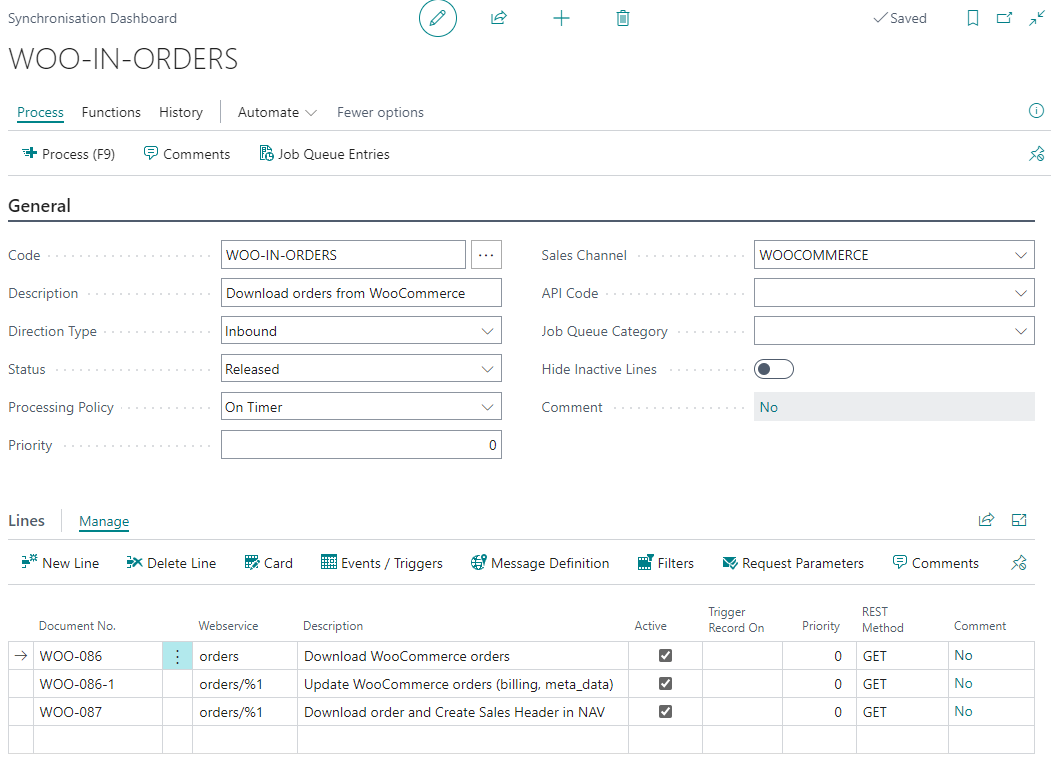Click the REST Method column header
Screen dimensions: 1051x765
coord(883,620)
